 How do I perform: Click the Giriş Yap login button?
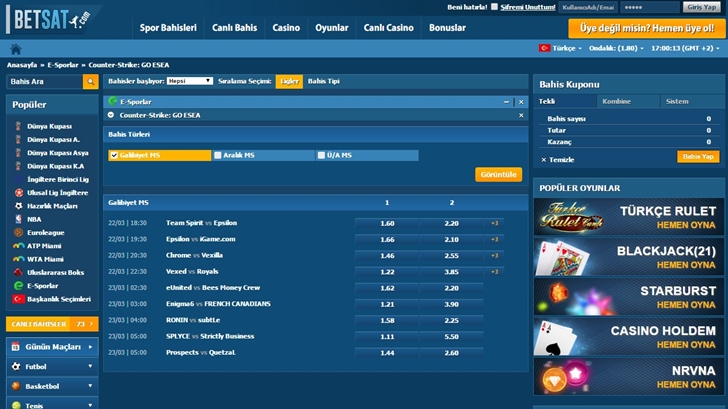tap(702, 7)
